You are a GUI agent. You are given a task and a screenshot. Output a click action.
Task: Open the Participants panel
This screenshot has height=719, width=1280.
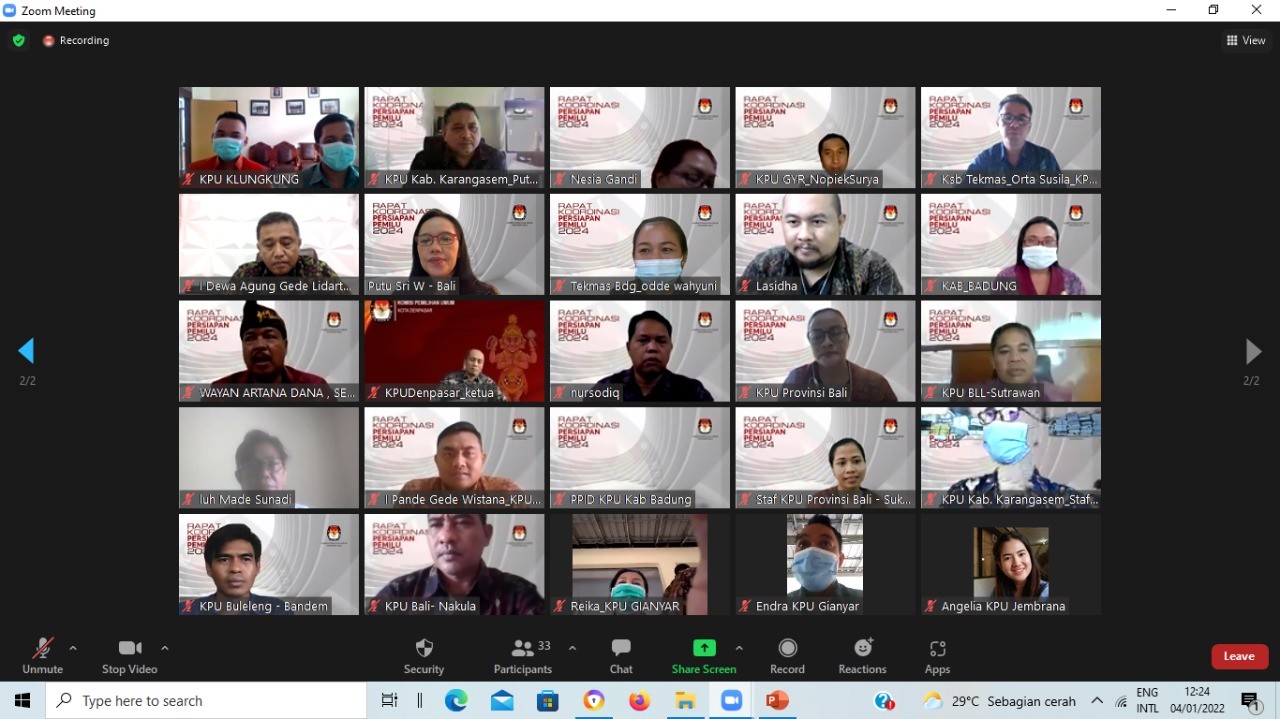(x=522, y=655)
